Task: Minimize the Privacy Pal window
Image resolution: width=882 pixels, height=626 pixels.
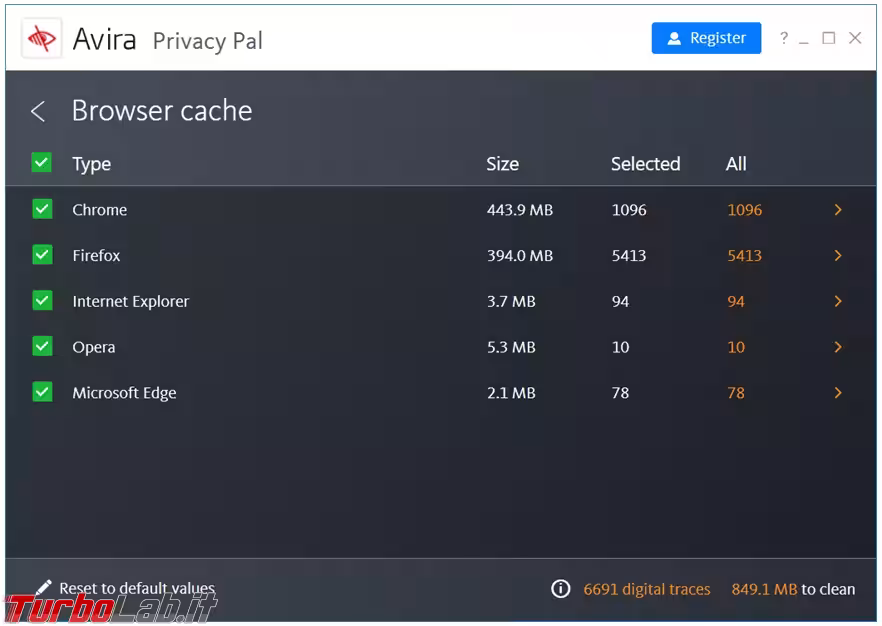Action: click(804, 39)
